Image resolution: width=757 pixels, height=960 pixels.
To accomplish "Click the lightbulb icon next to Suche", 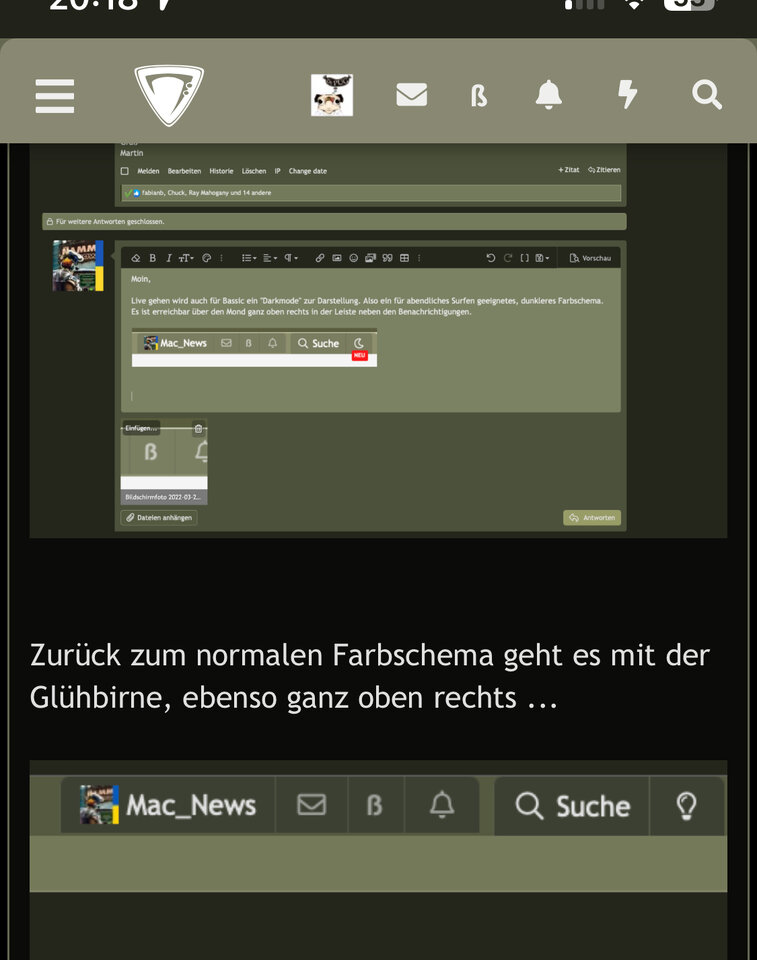I will click(x=686, y=806).
